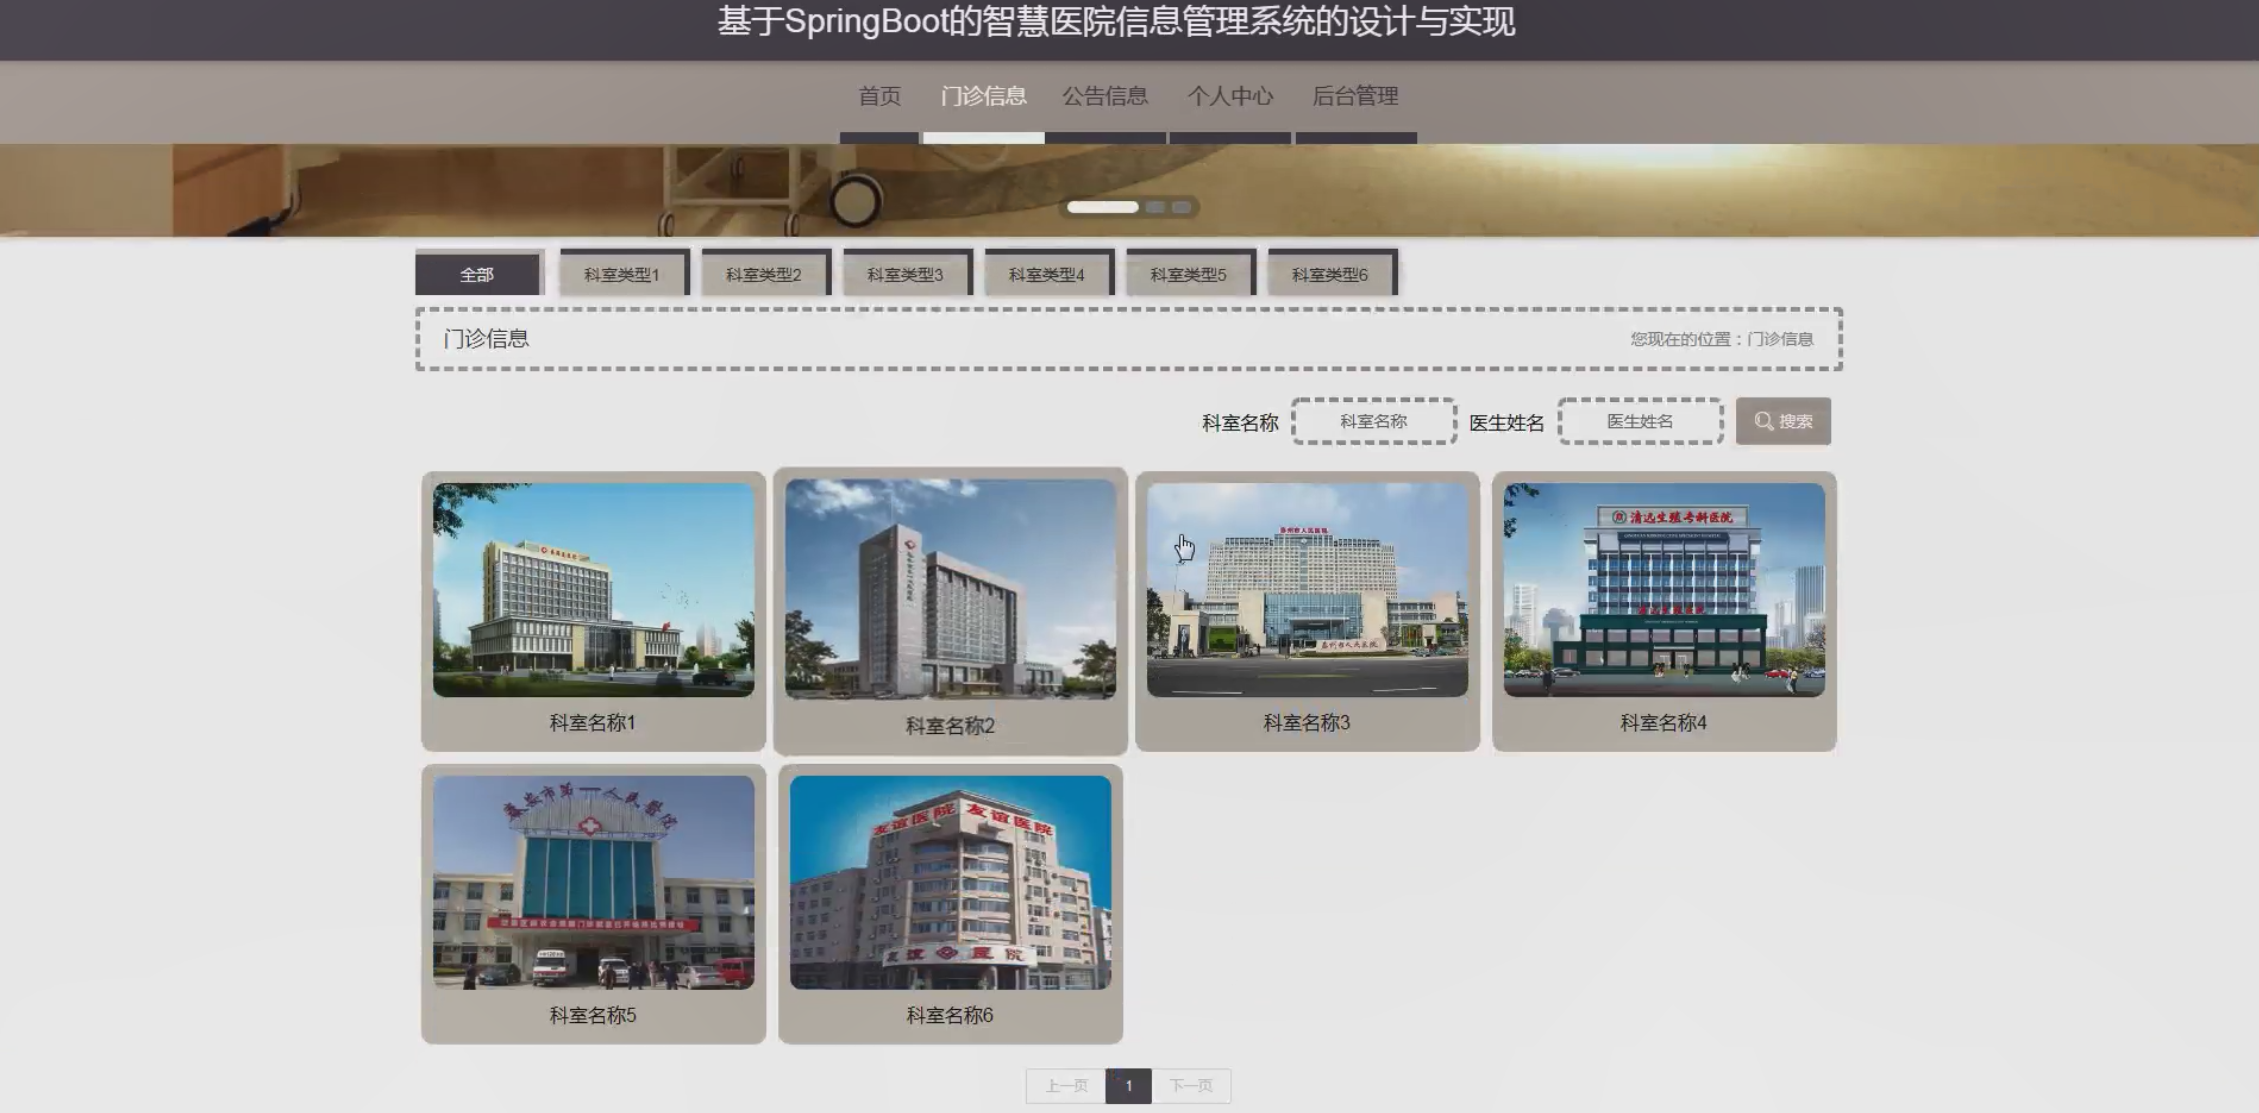The height and width of the screenshot is (1113, 2259).
Task: Open the 科室名称6 友谊医院 thumbnail
Action: point(950,882)
